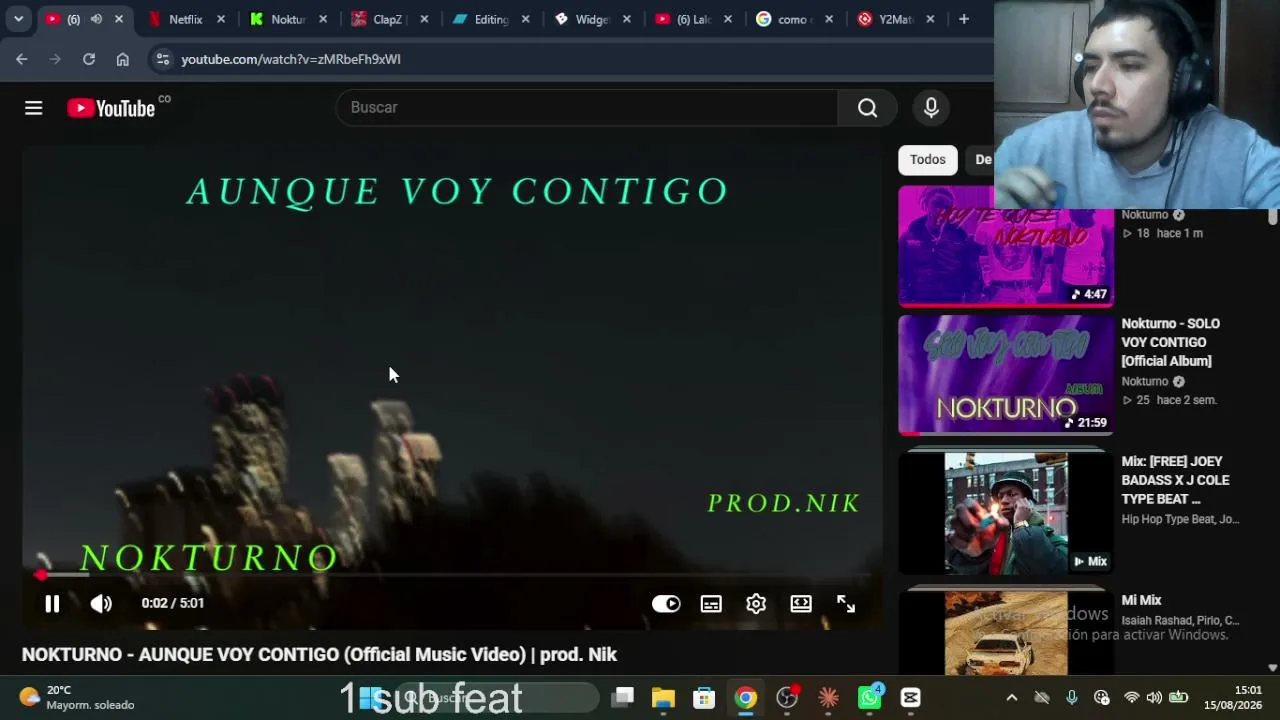Open the Chrome tab search dropdown
Image resolution: width=1280 pixels, height=720 pixels.
click(18, 19)
